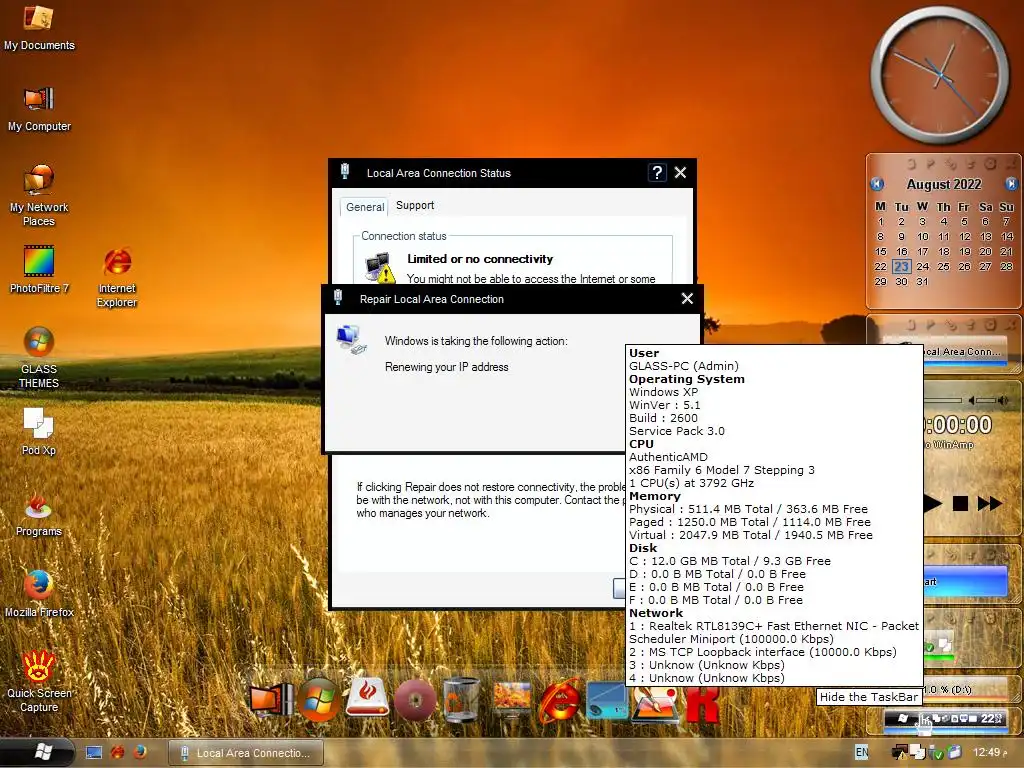Click the fast forward button in the WinAmp widget

click(x=989, y=504)
